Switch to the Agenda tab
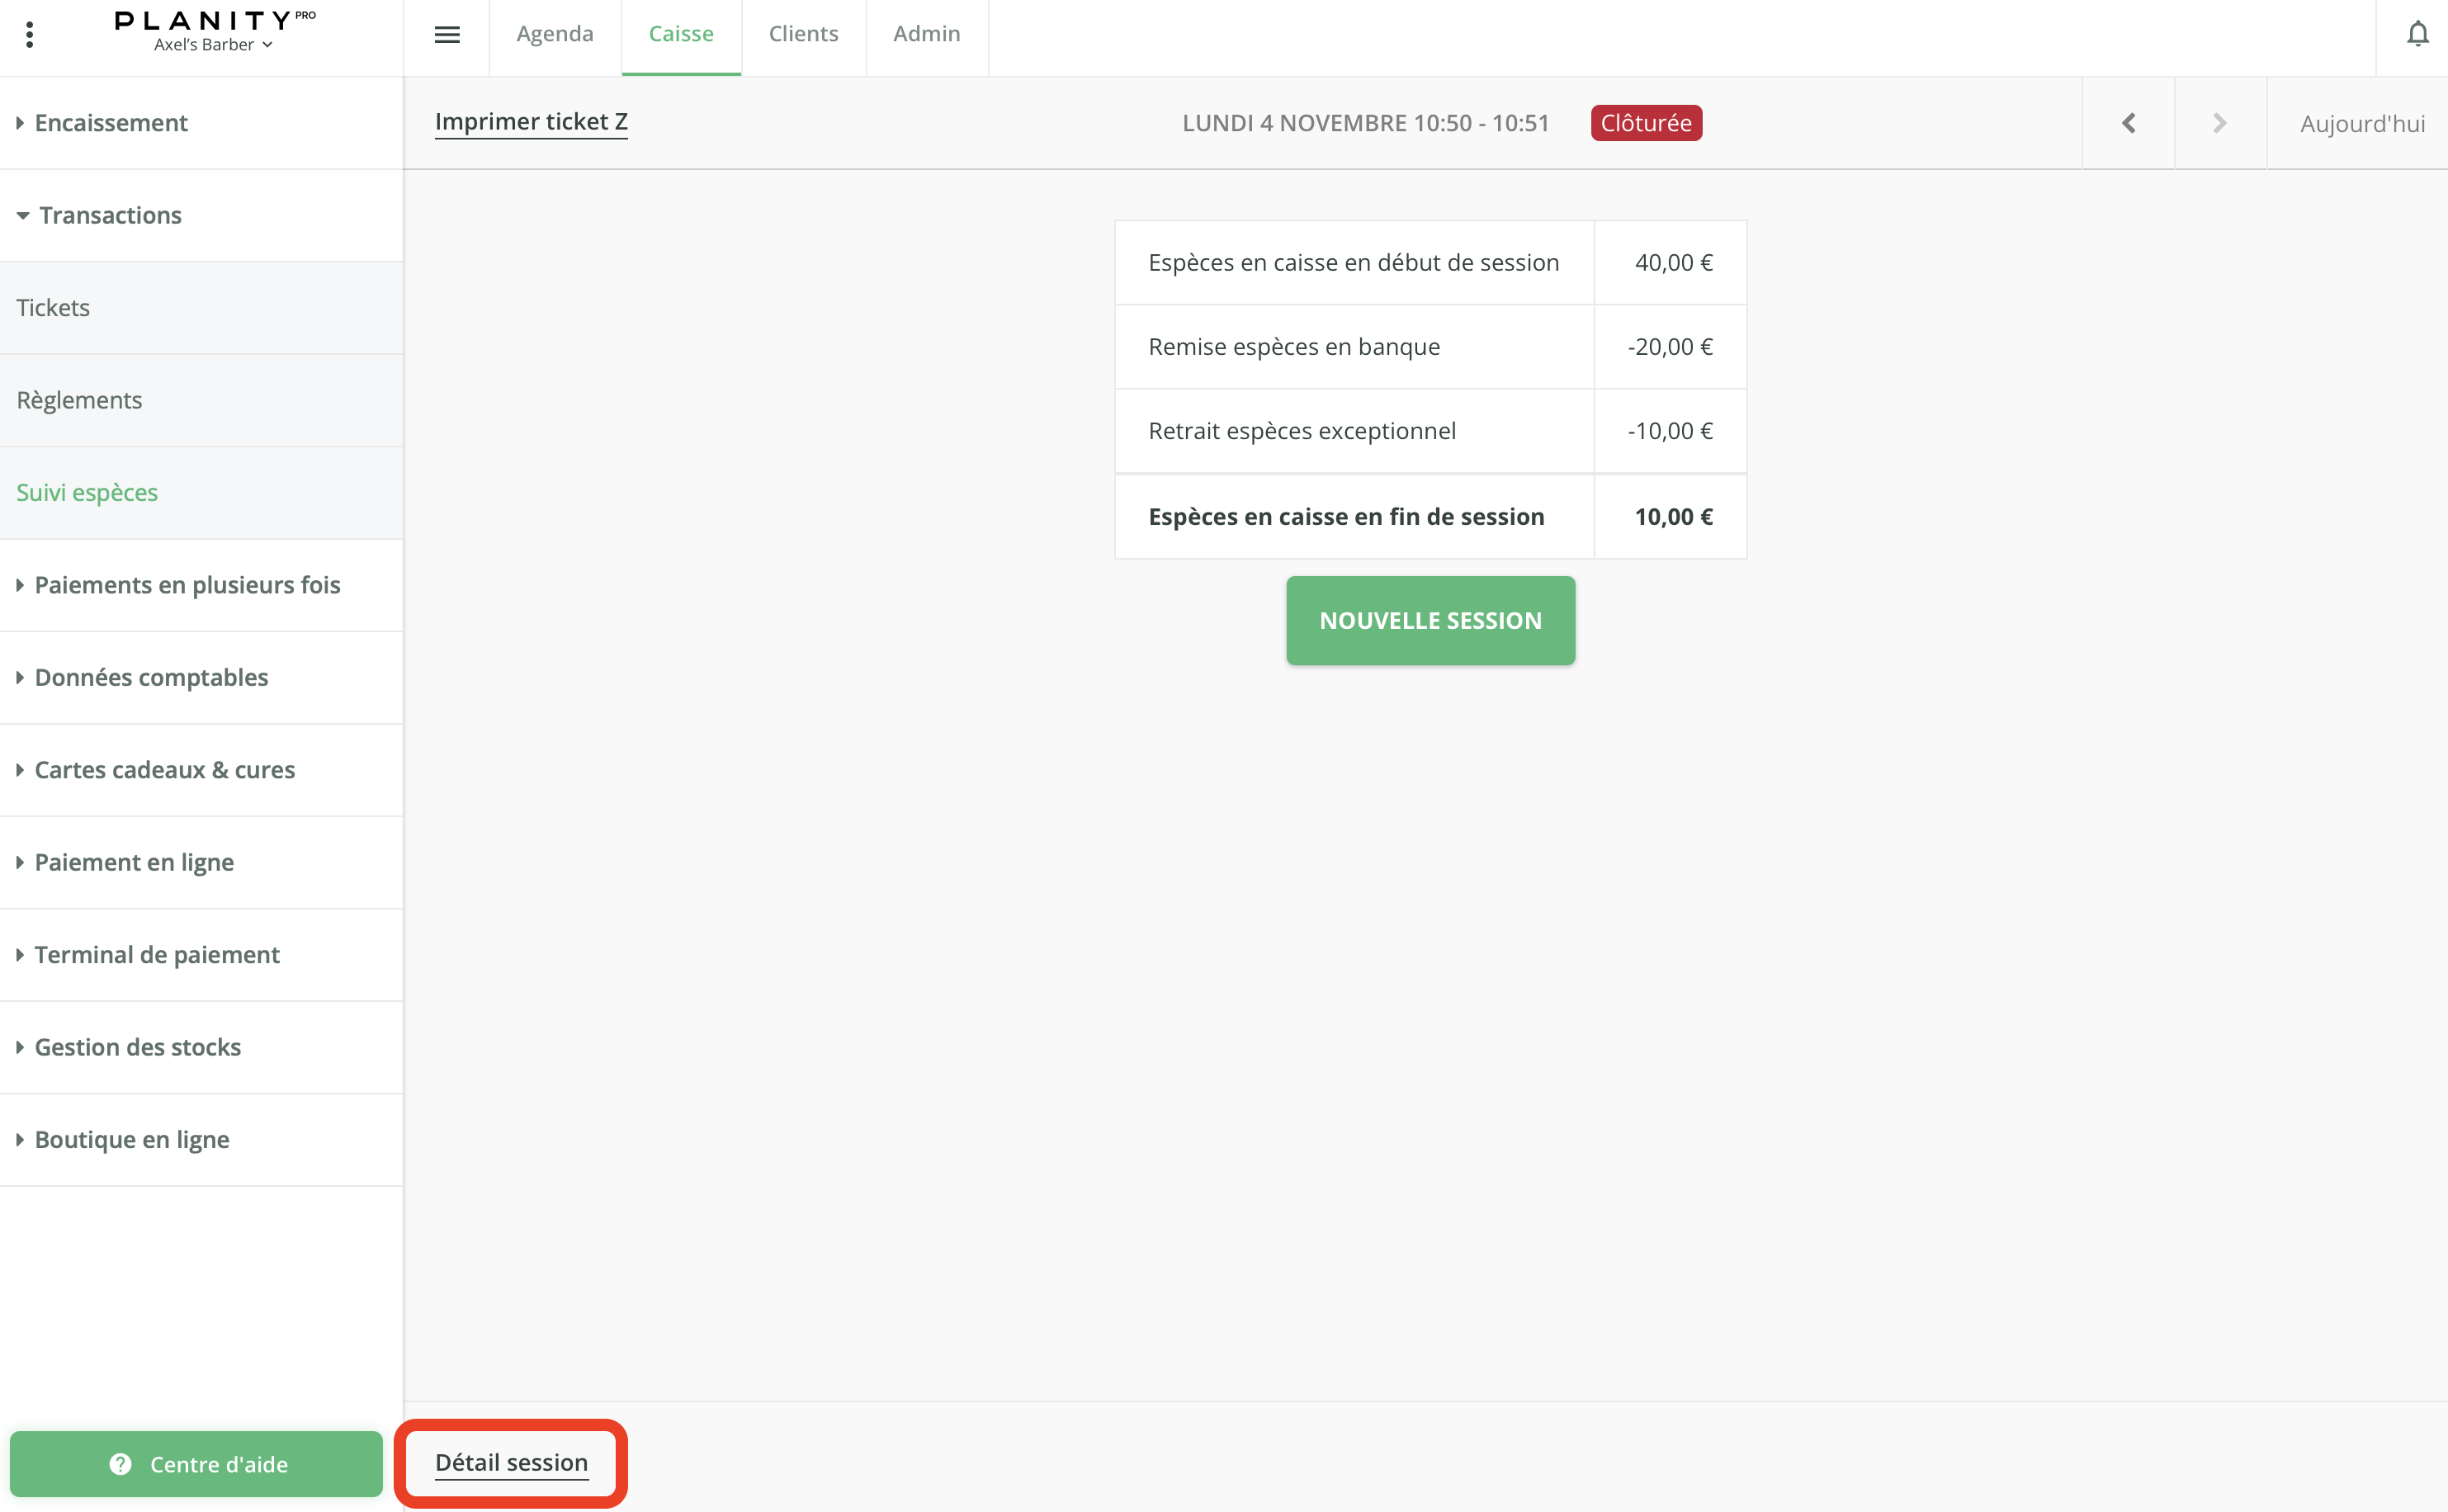2448x1512 pixels. tap(555, 34)
